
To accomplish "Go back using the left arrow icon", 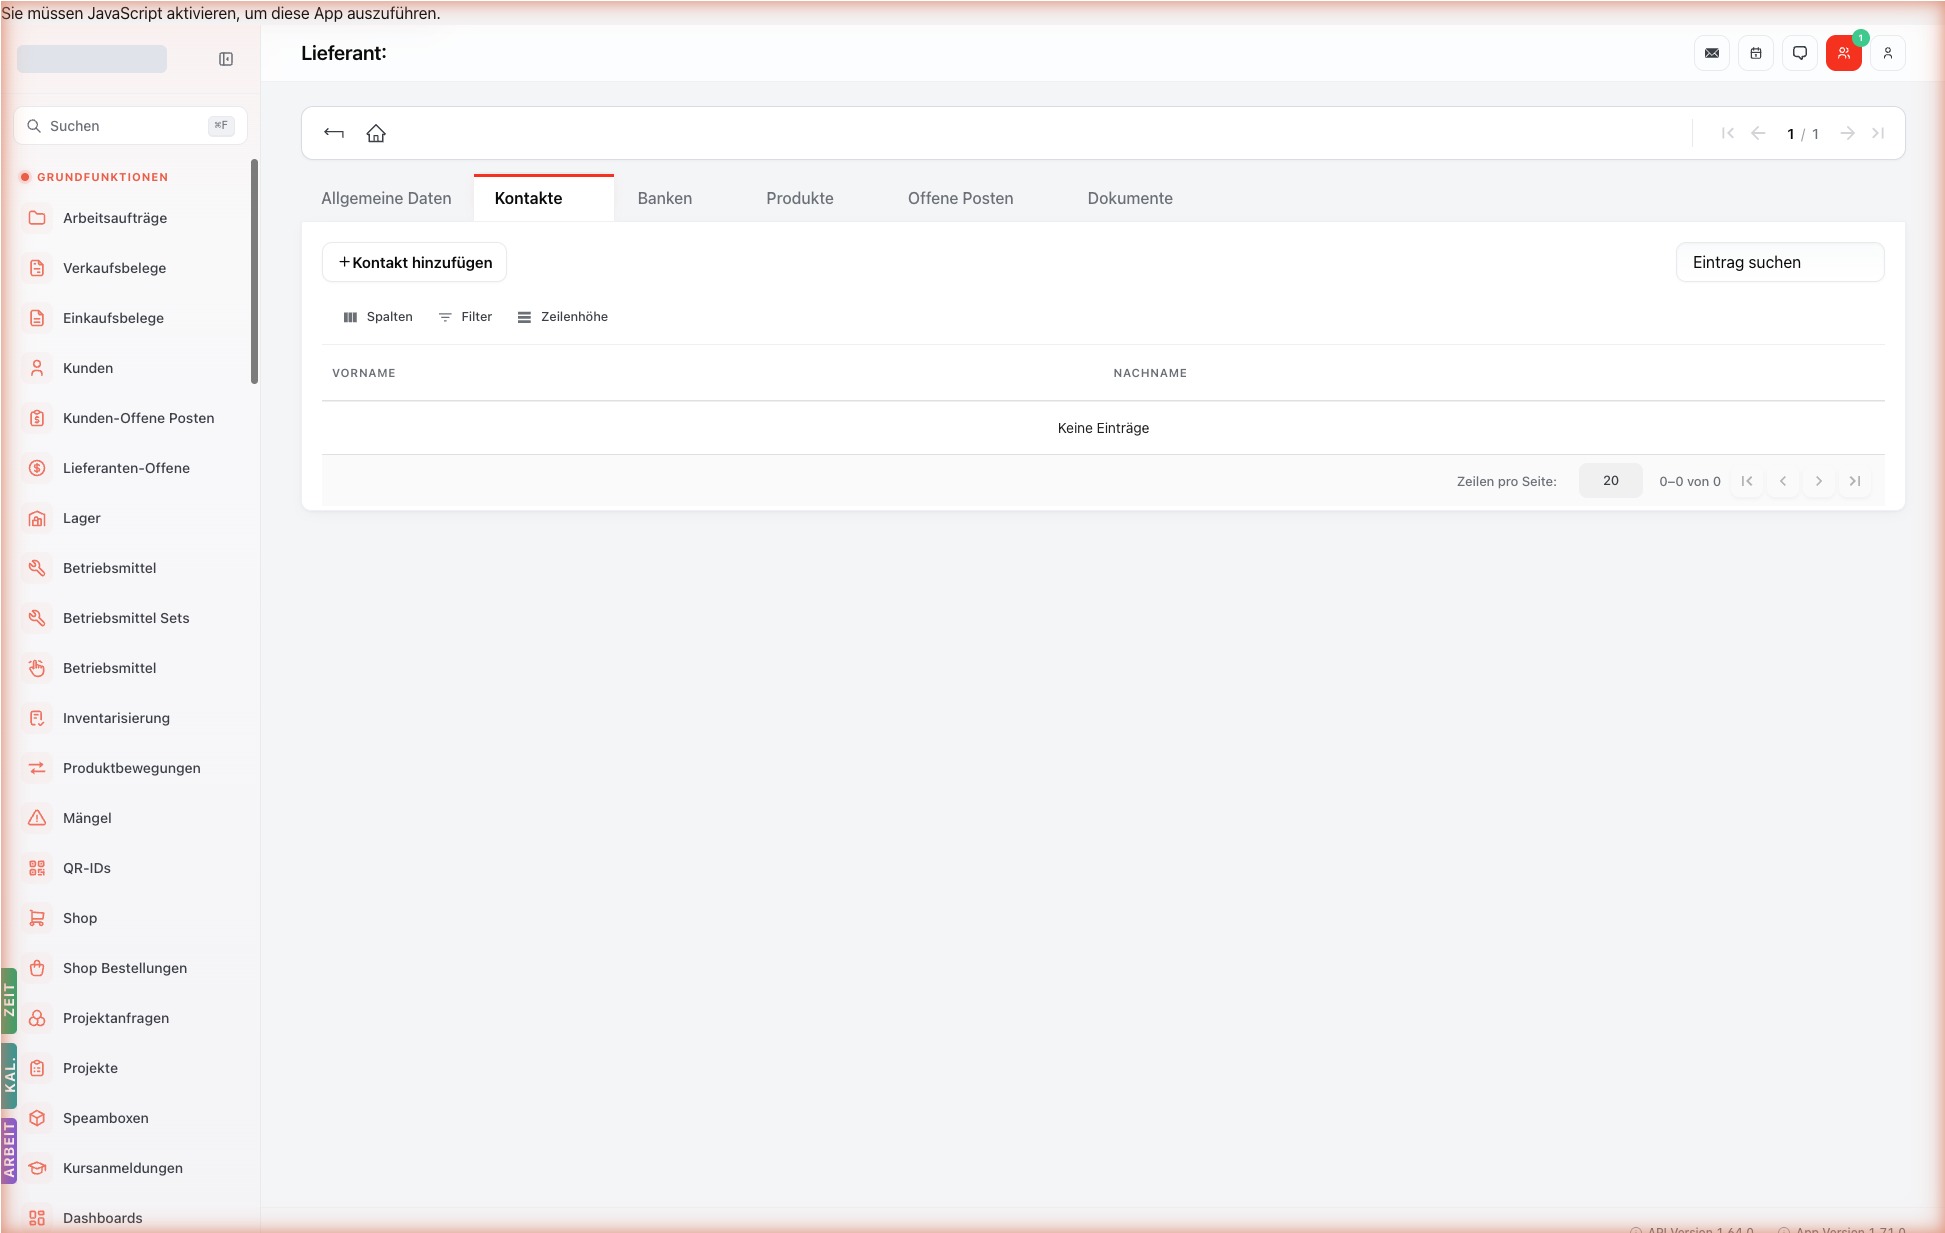I will point(334,133).
